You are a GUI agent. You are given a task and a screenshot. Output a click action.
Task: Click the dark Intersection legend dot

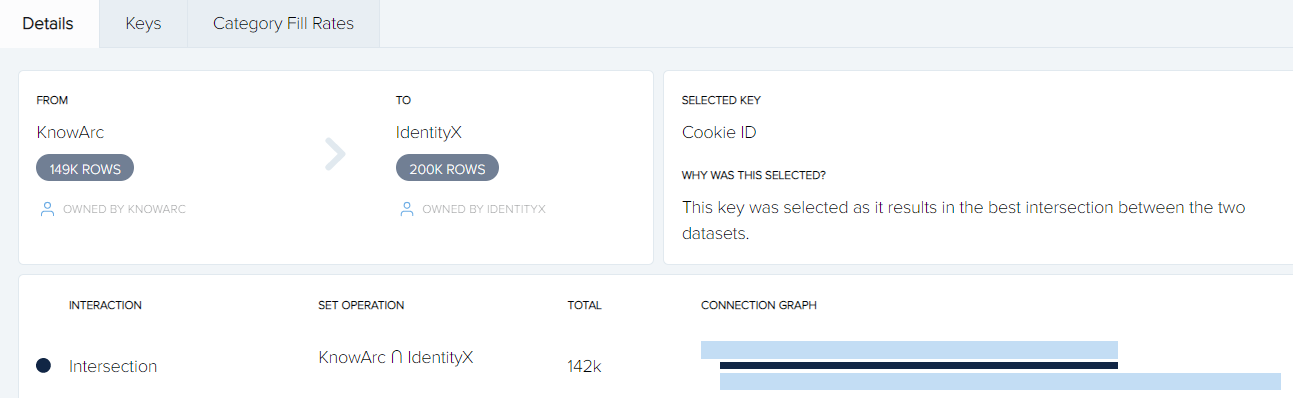tap(43, 366)
